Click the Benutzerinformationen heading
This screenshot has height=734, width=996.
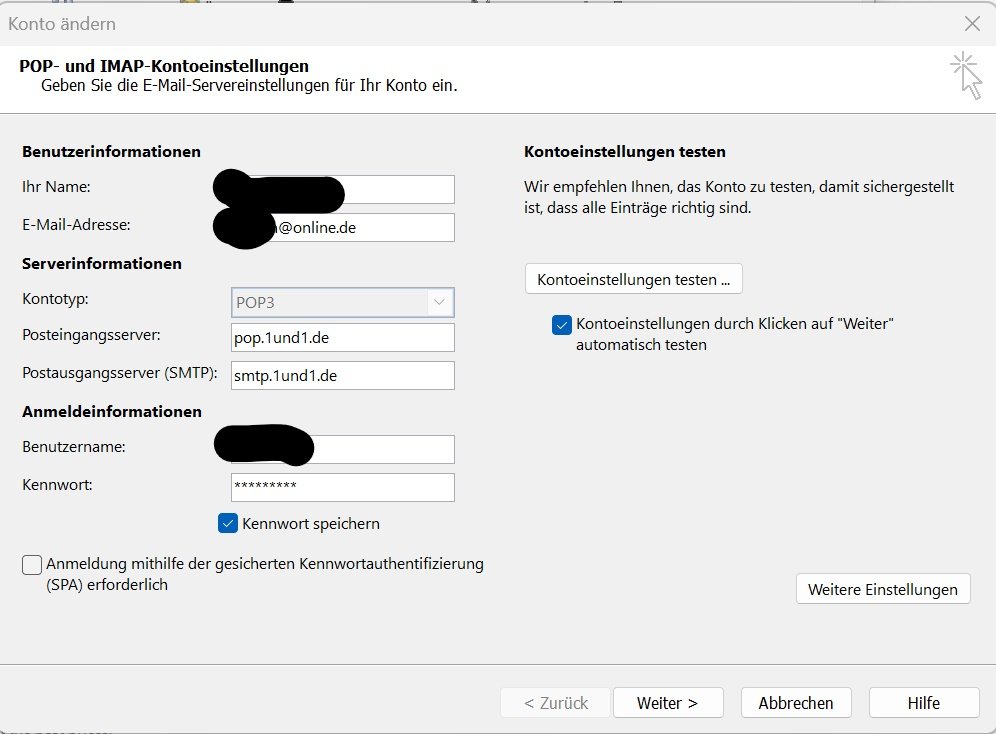111,152
